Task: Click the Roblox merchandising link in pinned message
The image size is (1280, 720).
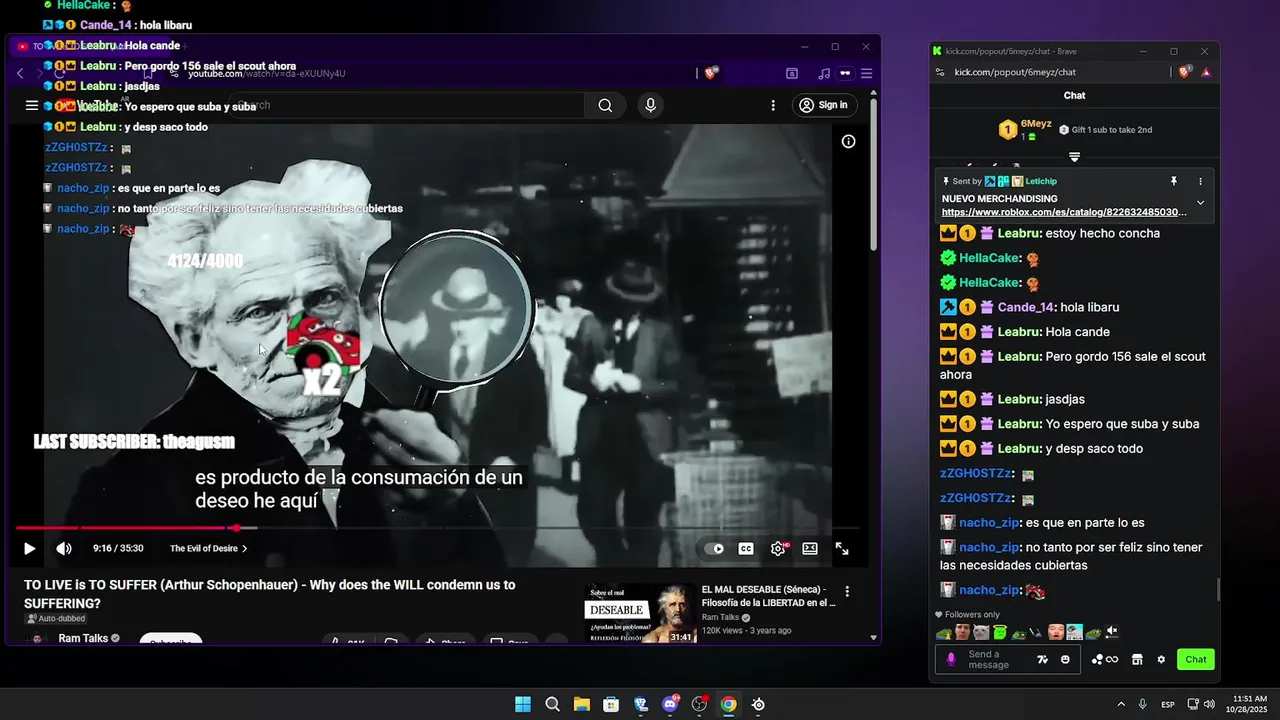Action: (1064, 212)
